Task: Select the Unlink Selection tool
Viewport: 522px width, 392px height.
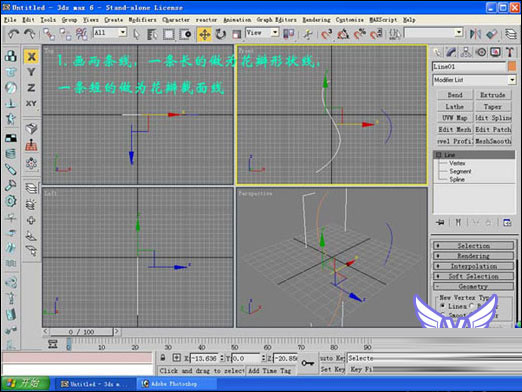Action: pyautogui.click(x=65, y=34)
